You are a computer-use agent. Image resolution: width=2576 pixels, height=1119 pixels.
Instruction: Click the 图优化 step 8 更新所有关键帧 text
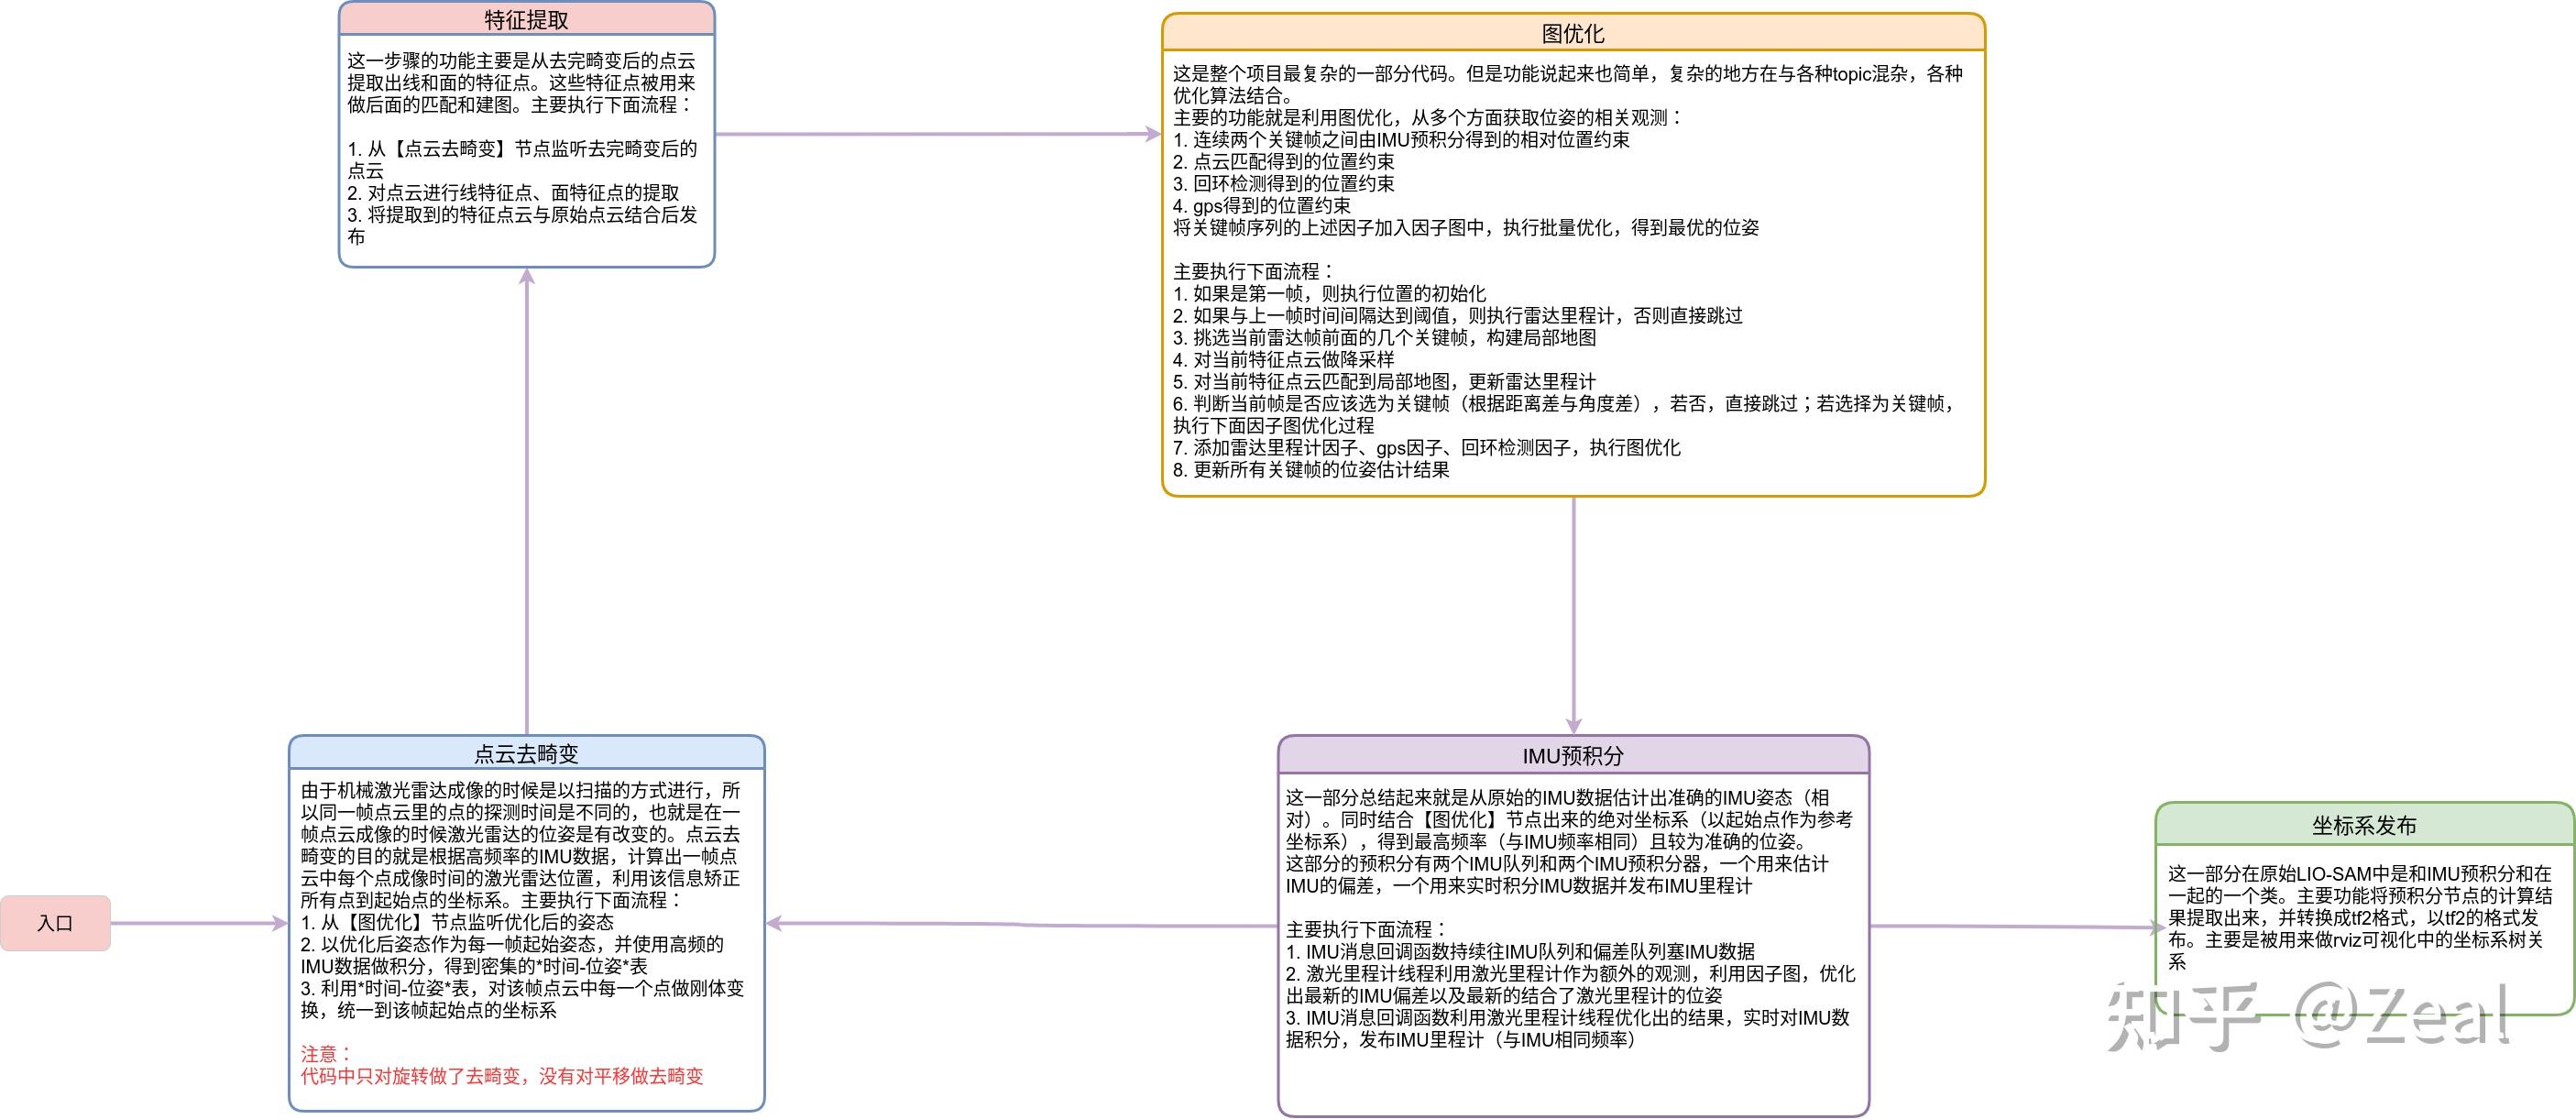(x=1310, y=469)
